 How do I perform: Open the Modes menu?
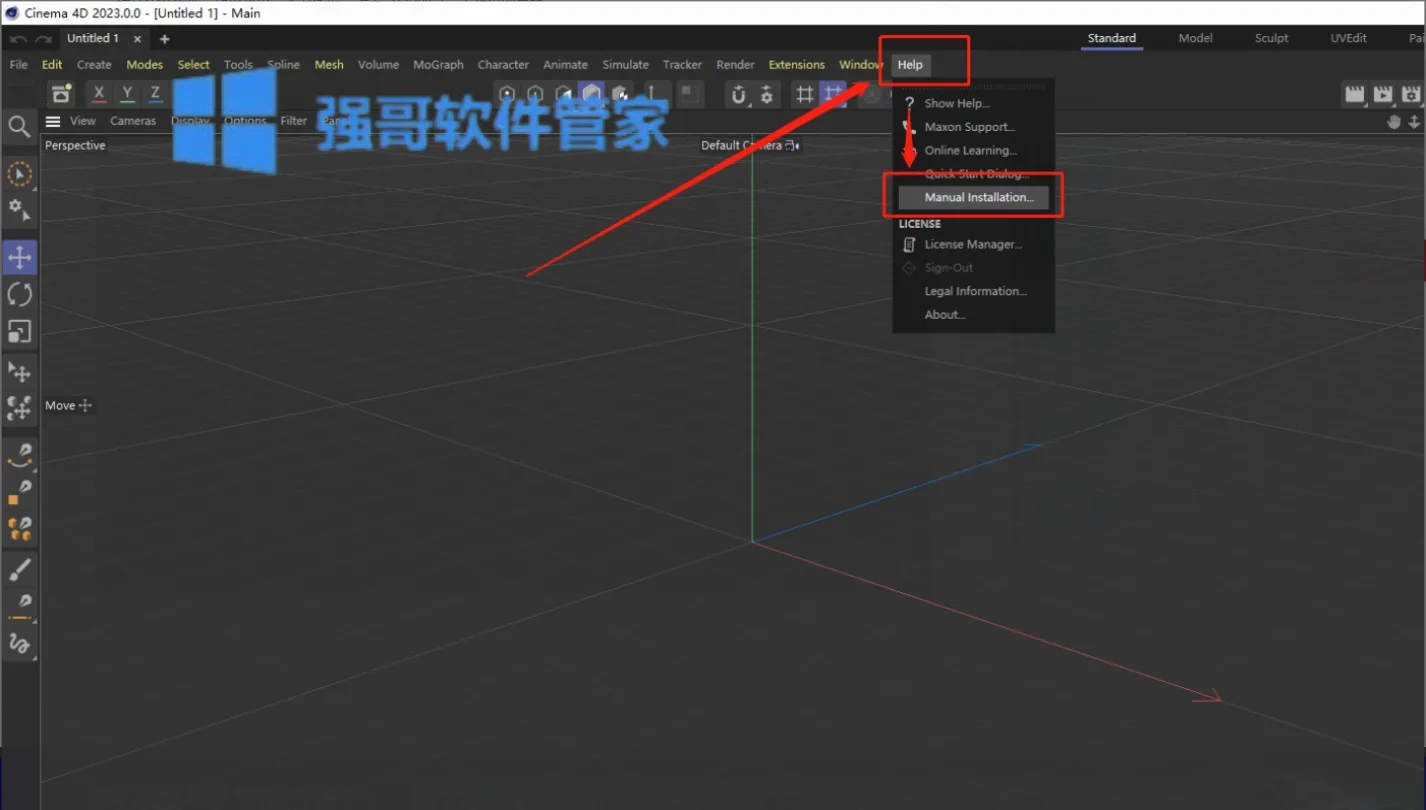[x=144, y=65]
